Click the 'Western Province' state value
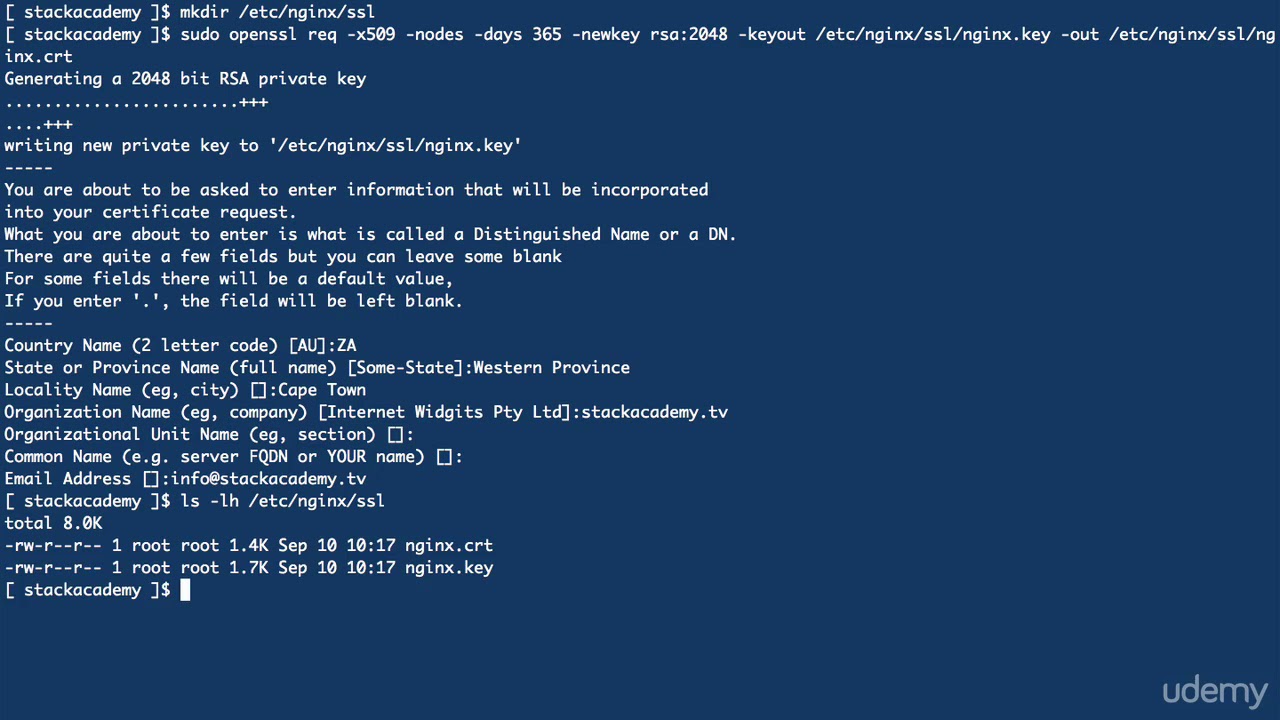Image resolution: width=1280 pixels, height=720 pixels. 551,368
